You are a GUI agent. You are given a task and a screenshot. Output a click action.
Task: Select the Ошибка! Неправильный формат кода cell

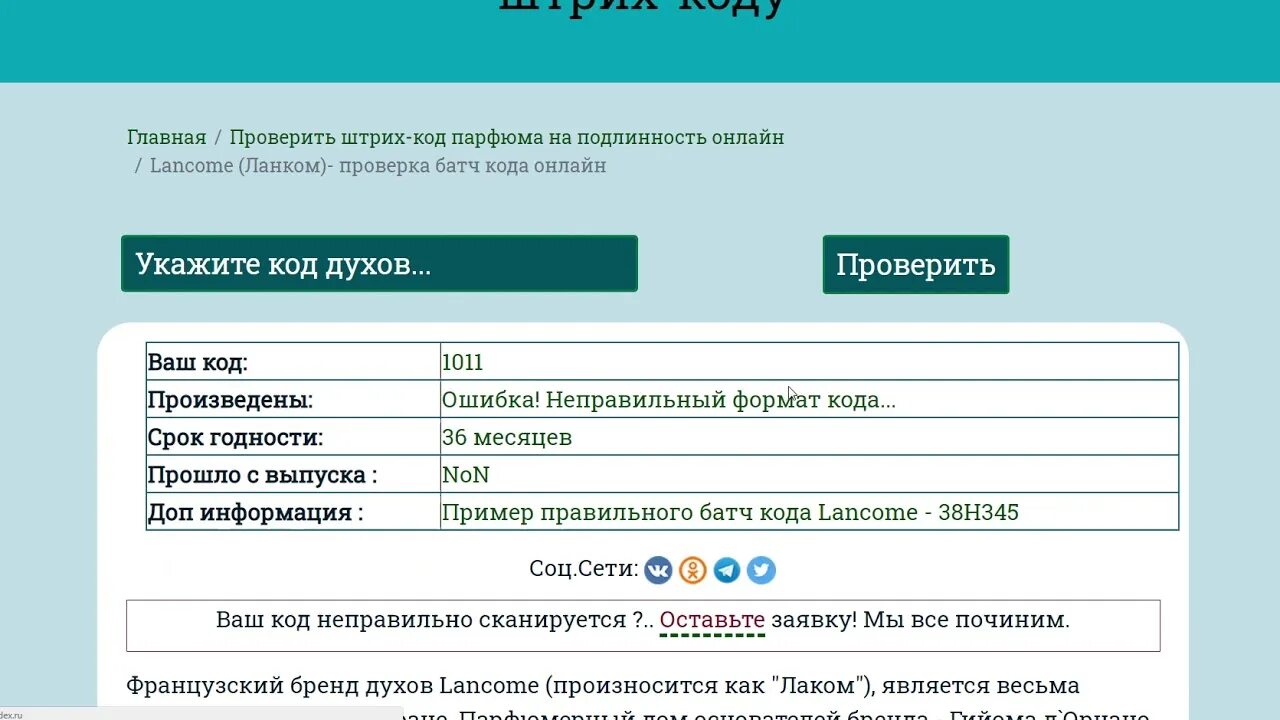(x=809, y=399)
